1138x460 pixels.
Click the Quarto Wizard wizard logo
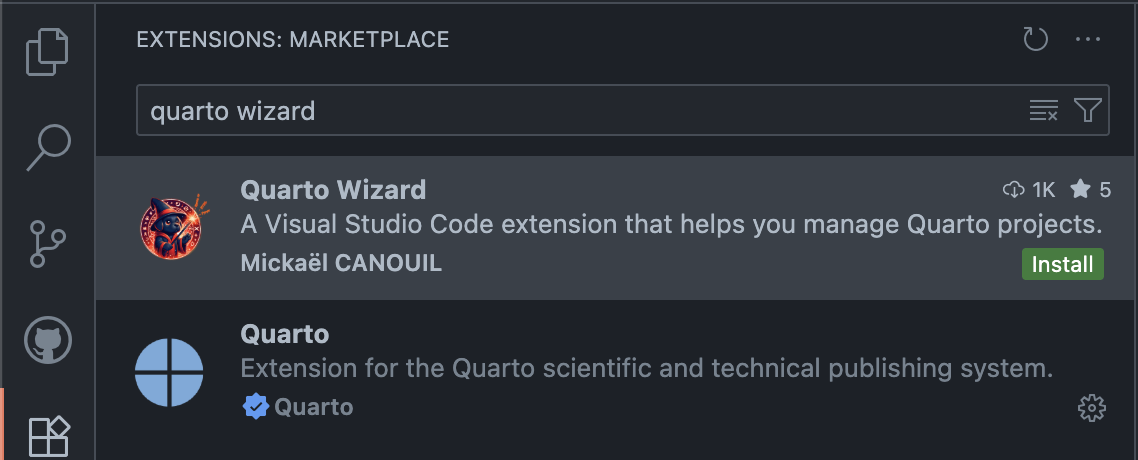[170, 228]
